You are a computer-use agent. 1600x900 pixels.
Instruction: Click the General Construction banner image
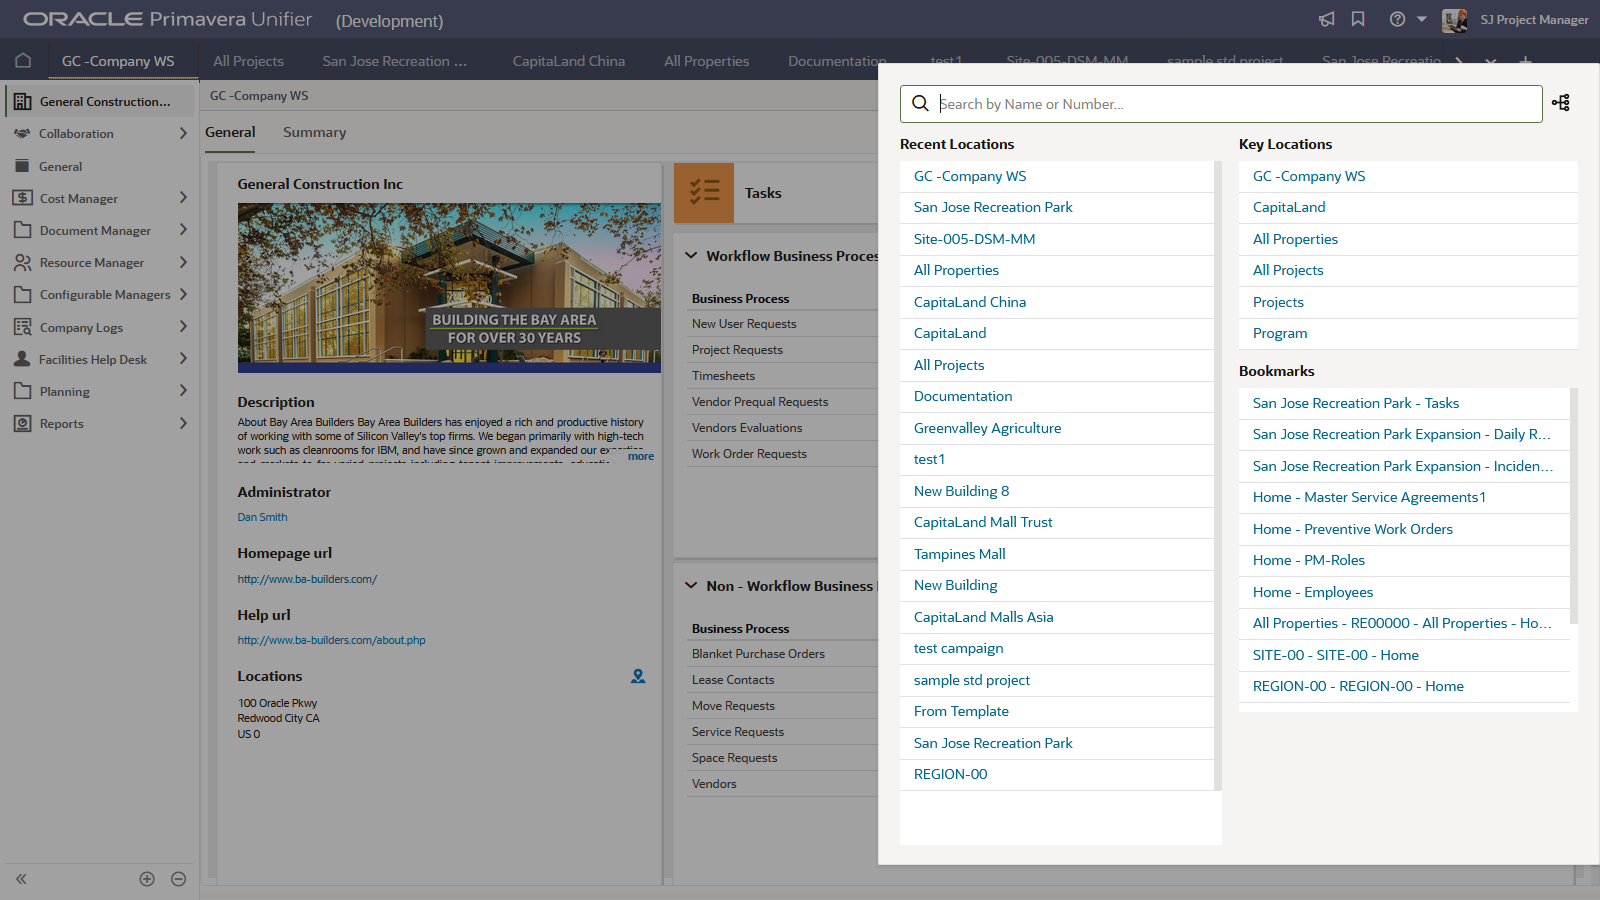(x=449, y=288)
